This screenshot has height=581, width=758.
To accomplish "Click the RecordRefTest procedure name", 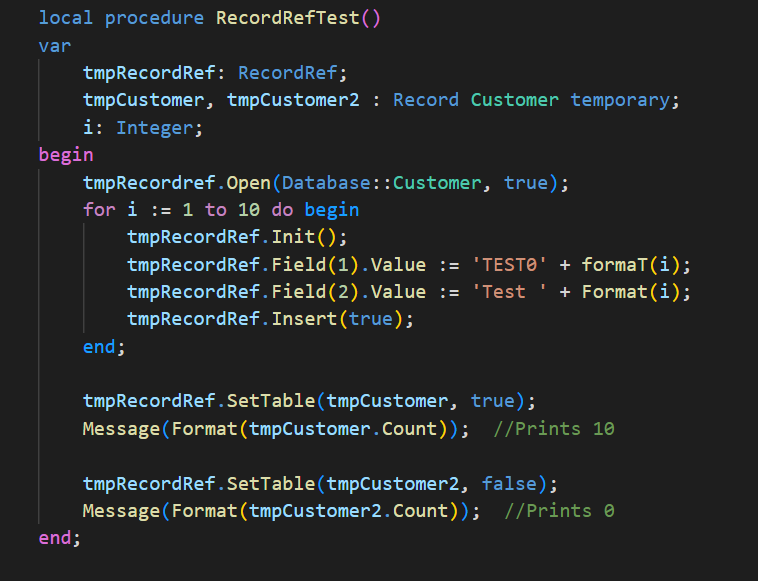I will coord(288,18).
